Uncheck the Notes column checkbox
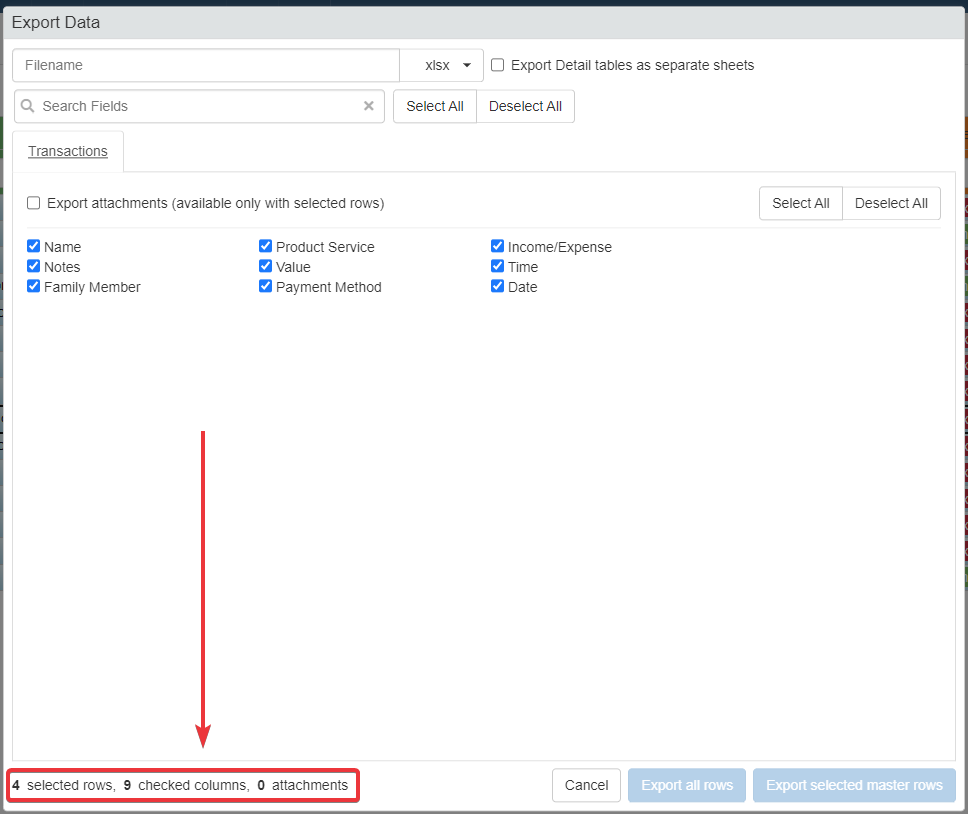The image size is (968, 814). 34,267
